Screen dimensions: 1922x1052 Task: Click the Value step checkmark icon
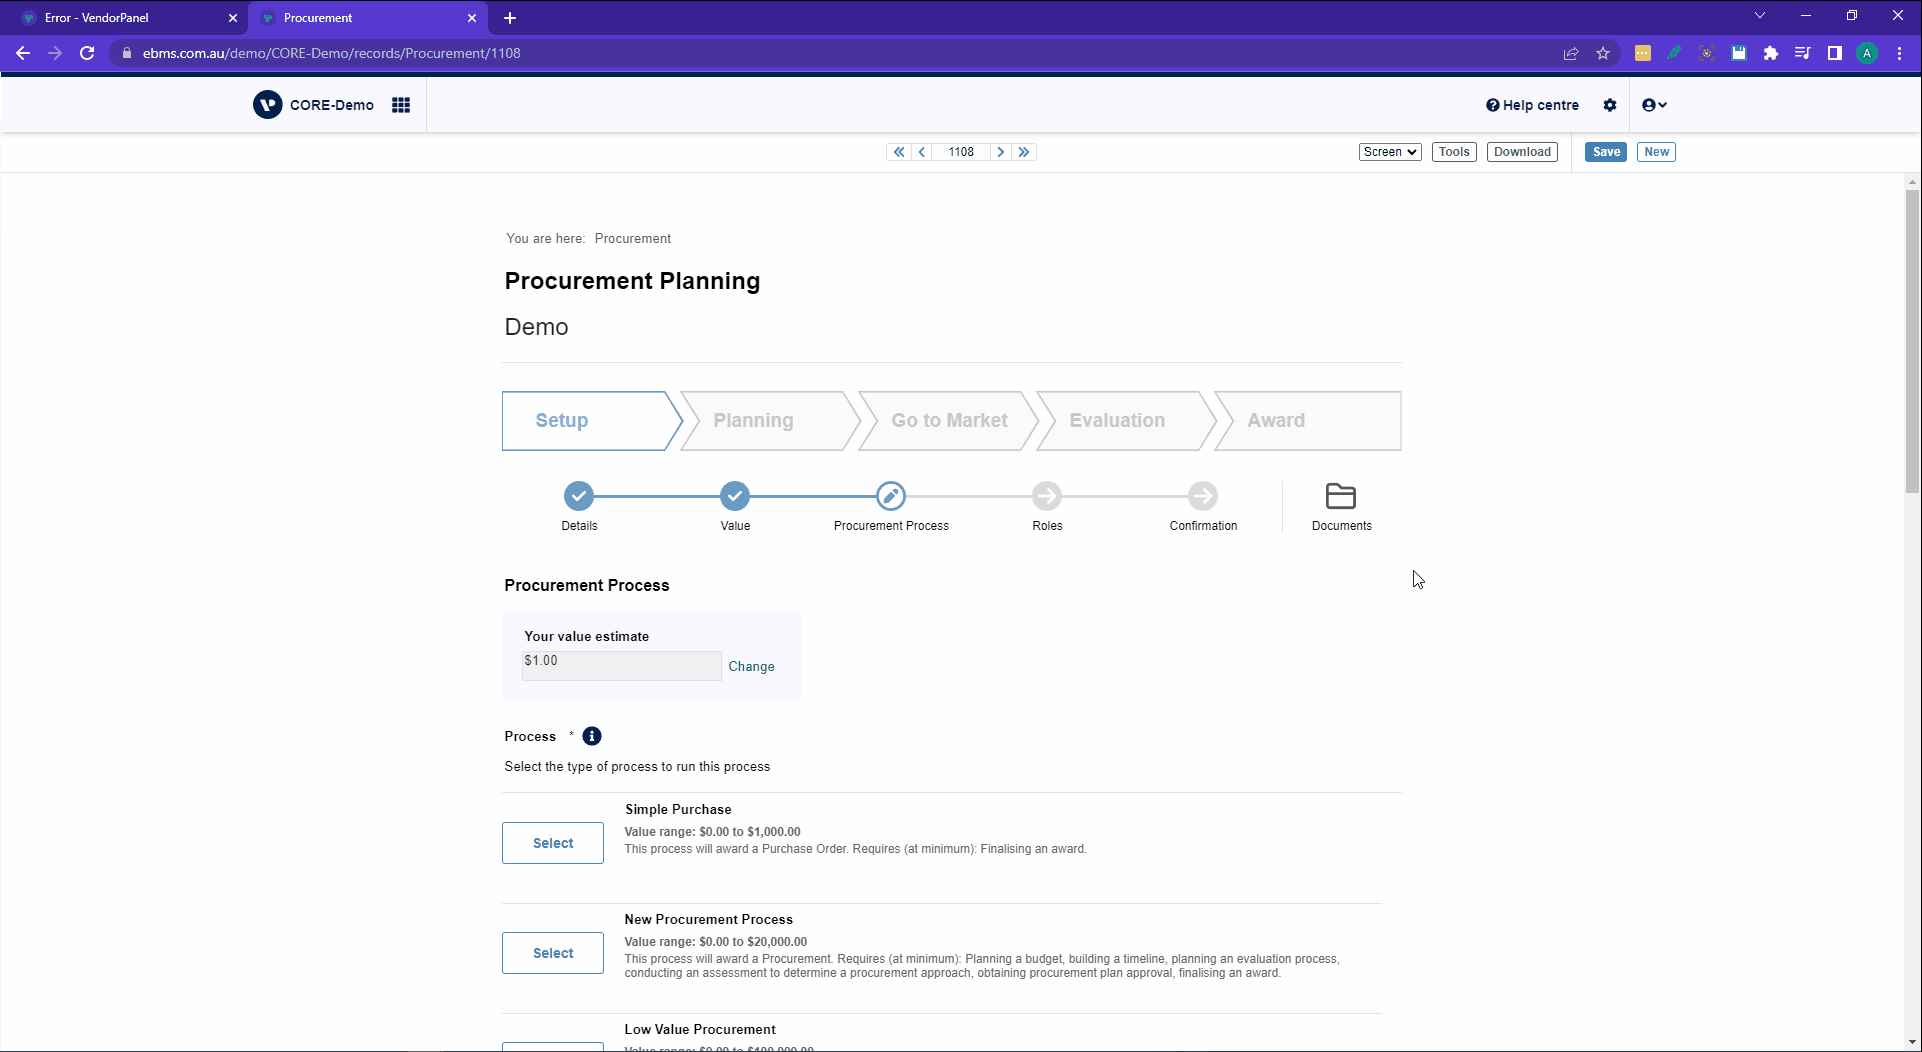pos(735,496)
